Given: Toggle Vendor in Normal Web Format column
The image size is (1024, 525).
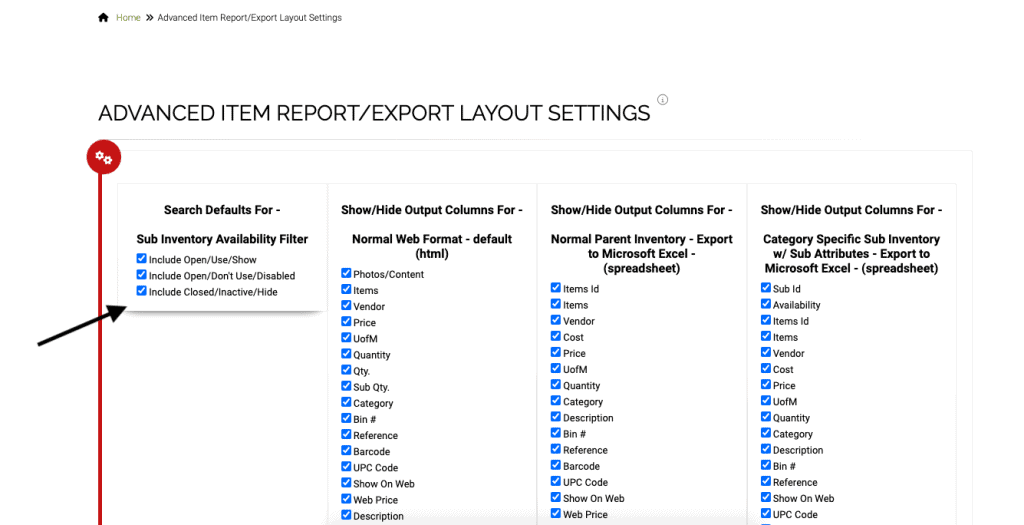Looking at the screenshot, I should [x=346, y=306].
